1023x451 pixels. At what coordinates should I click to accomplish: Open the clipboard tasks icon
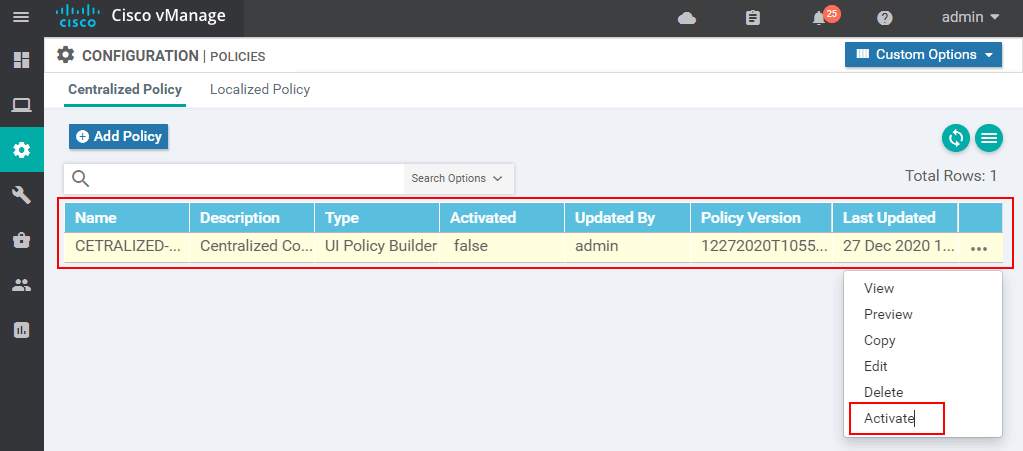(753, 18)
